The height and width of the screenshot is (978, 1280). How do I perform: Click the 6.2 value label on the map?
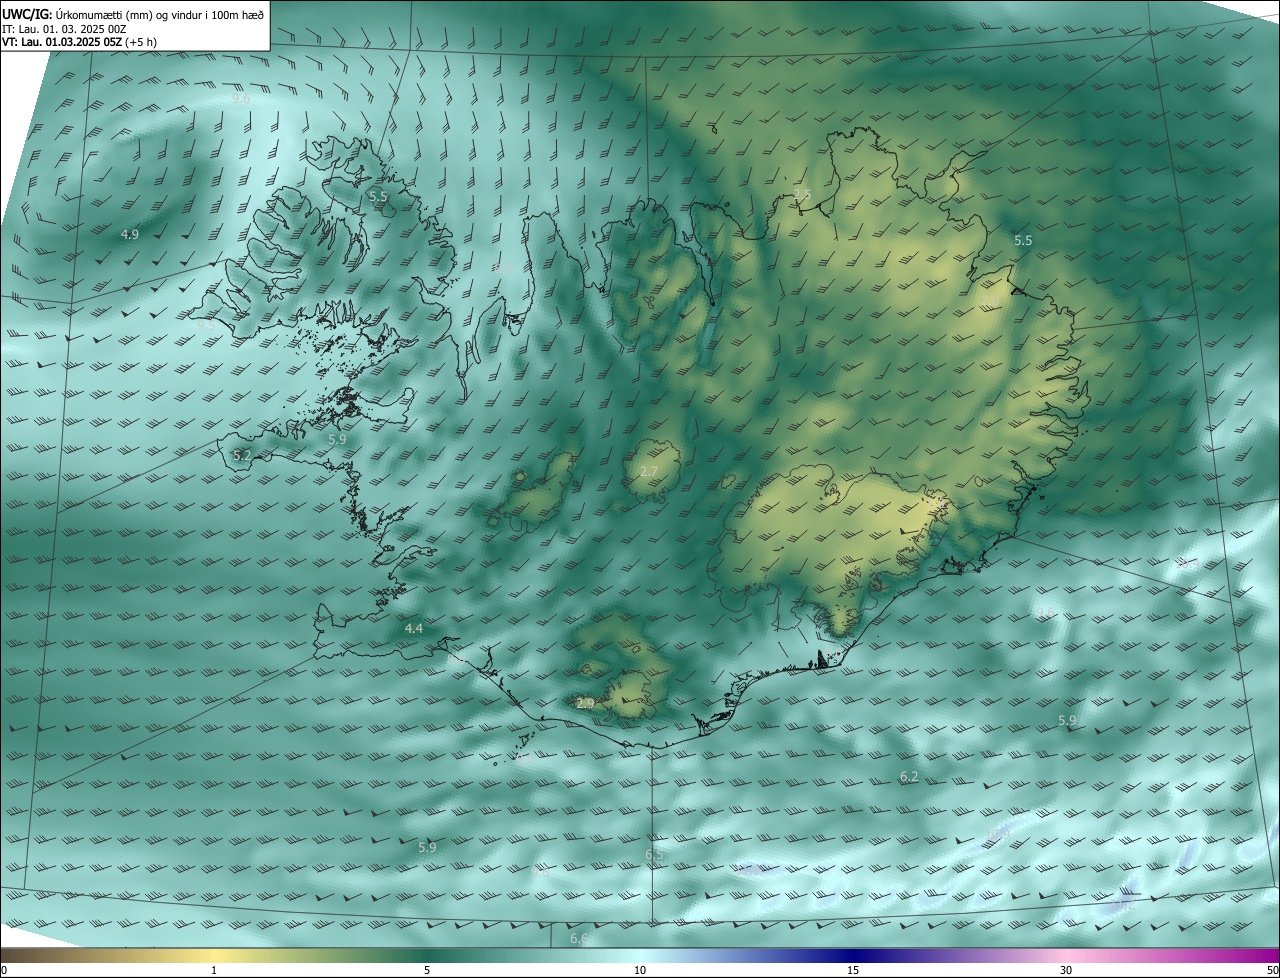[909, 777]
